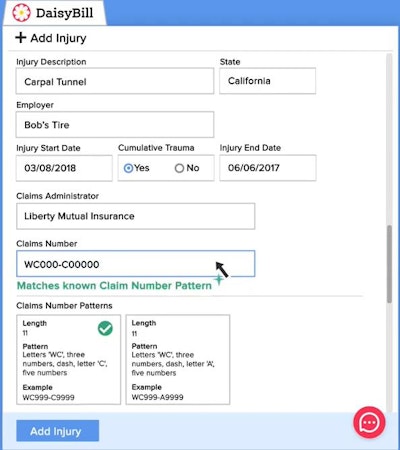Click the Claims Number input field

pos(136,264)
